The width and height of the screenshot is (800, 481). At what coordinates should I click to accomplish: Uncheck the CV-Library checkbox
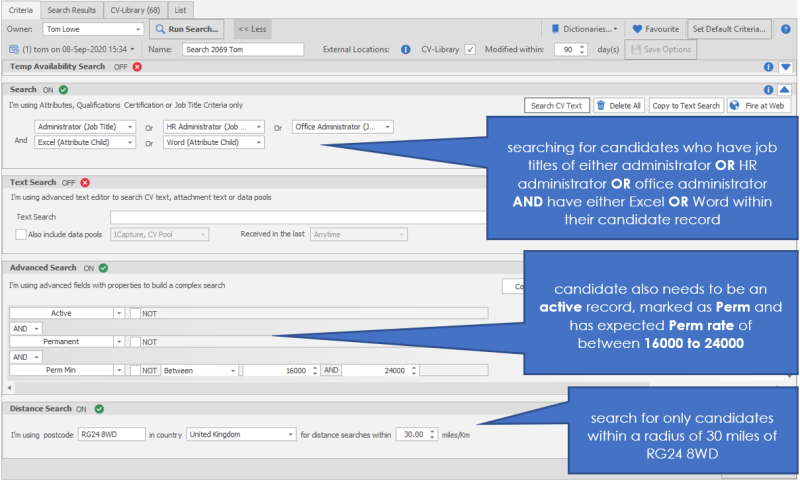tap(470, 49)
